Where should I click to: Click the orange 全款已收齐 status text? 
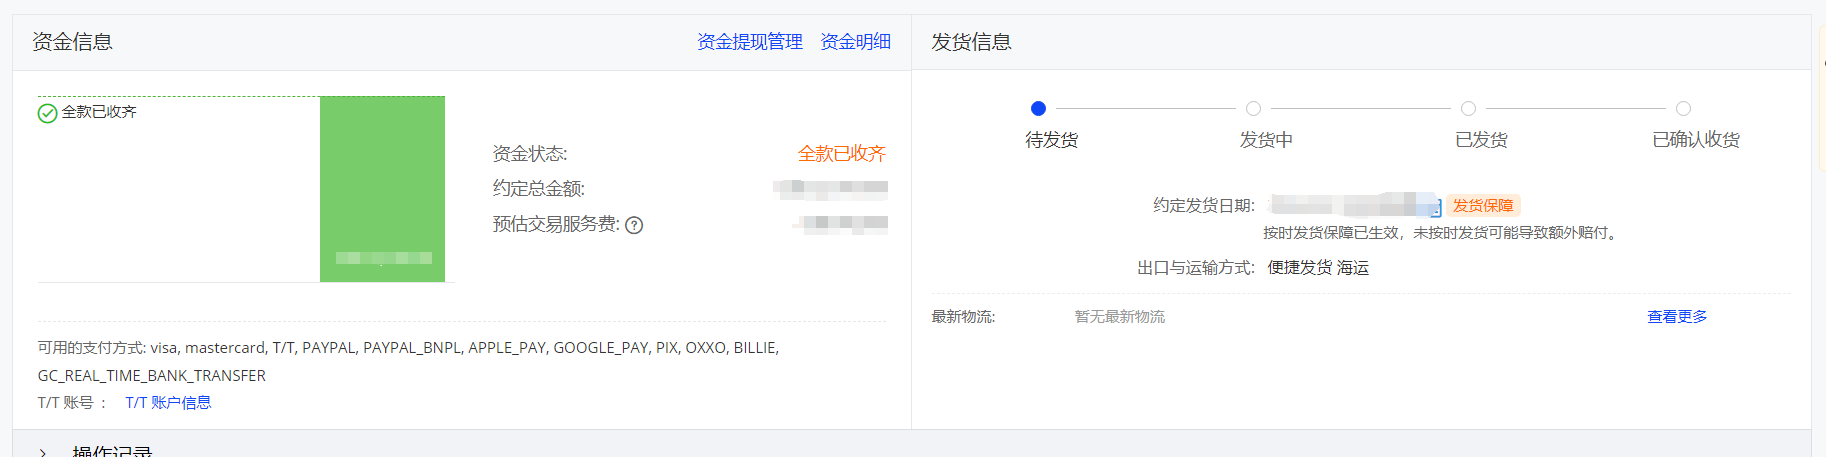coord(842,154)
